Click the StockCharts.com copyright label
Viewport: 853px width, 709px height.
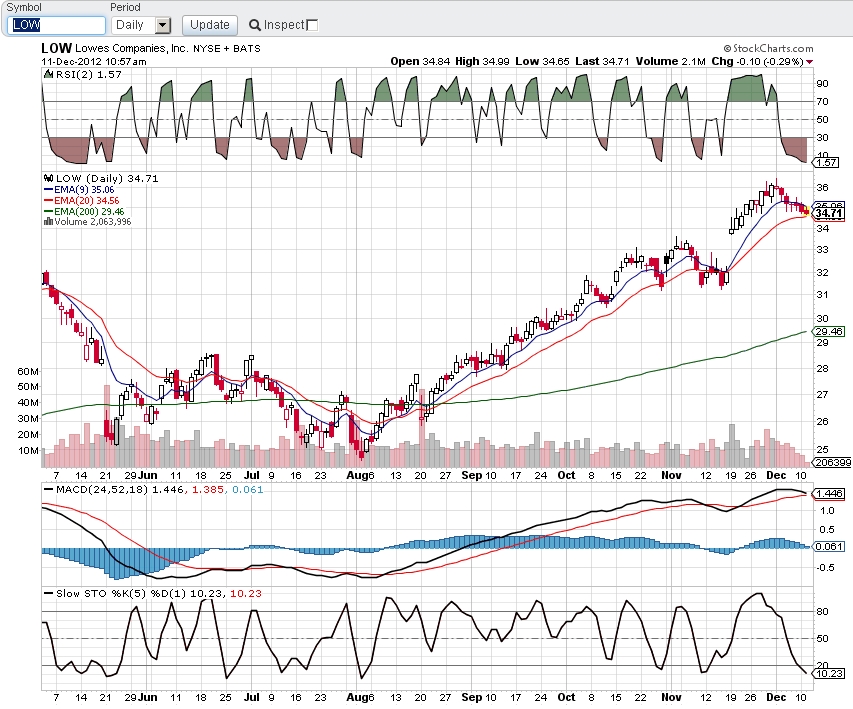click(x=769, y=48)
